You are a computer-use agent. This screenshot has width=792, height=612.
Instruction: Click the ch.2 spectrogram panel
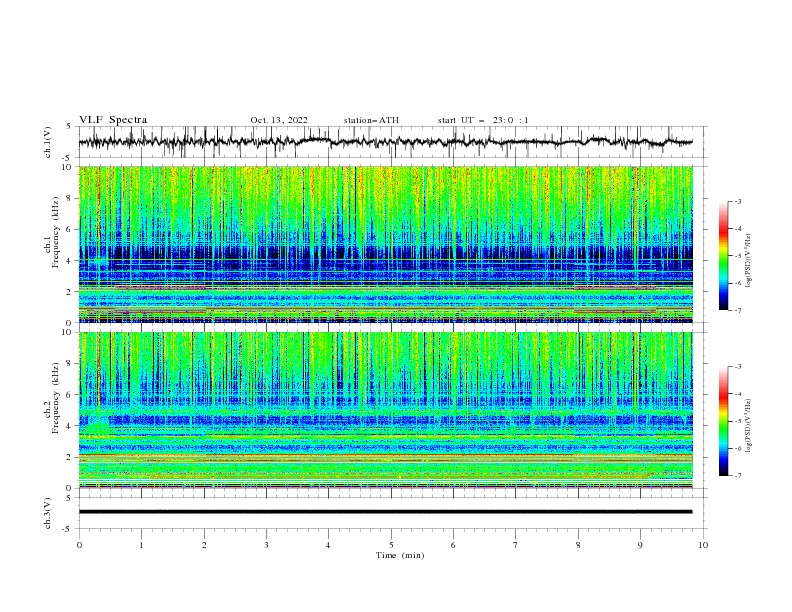pyautogui.click(x=385, y=410)
